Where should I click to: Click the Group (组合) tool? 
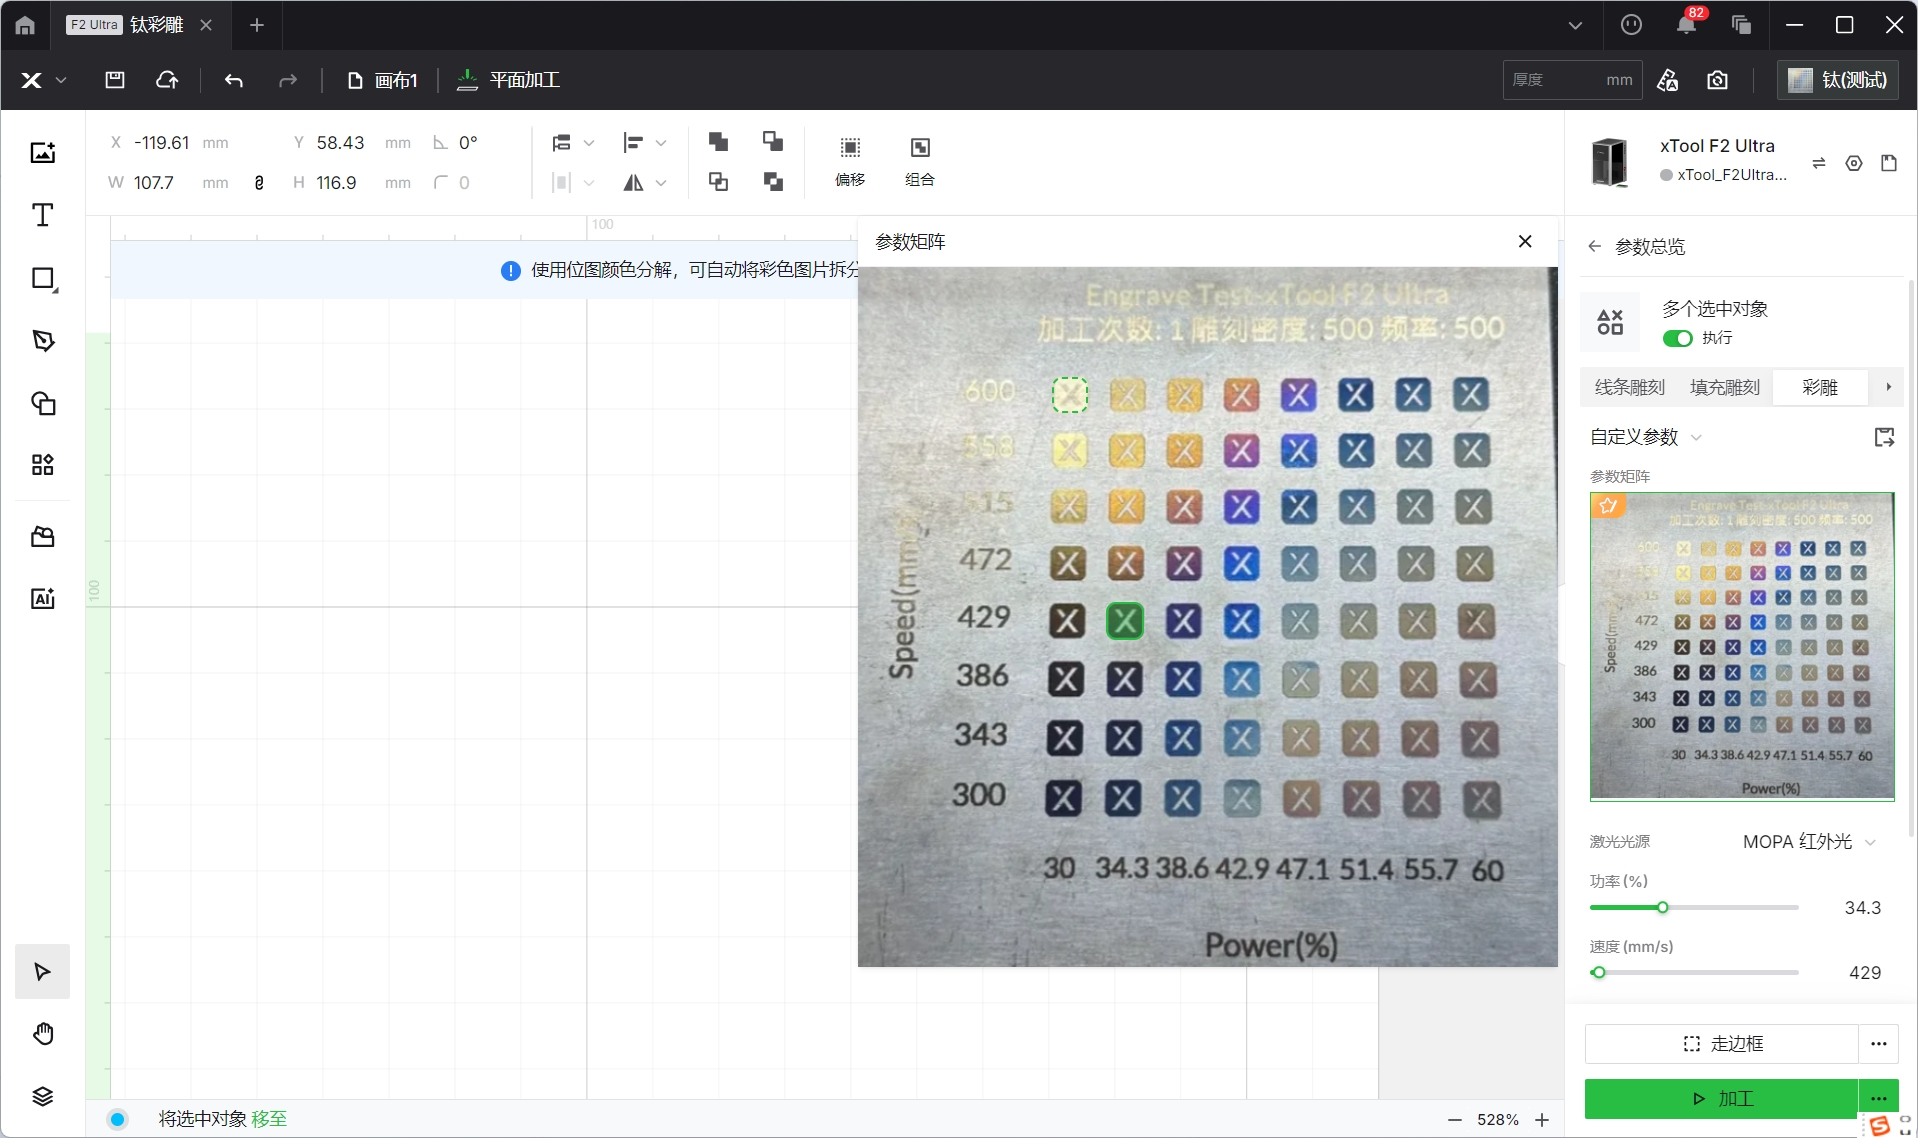920,162
